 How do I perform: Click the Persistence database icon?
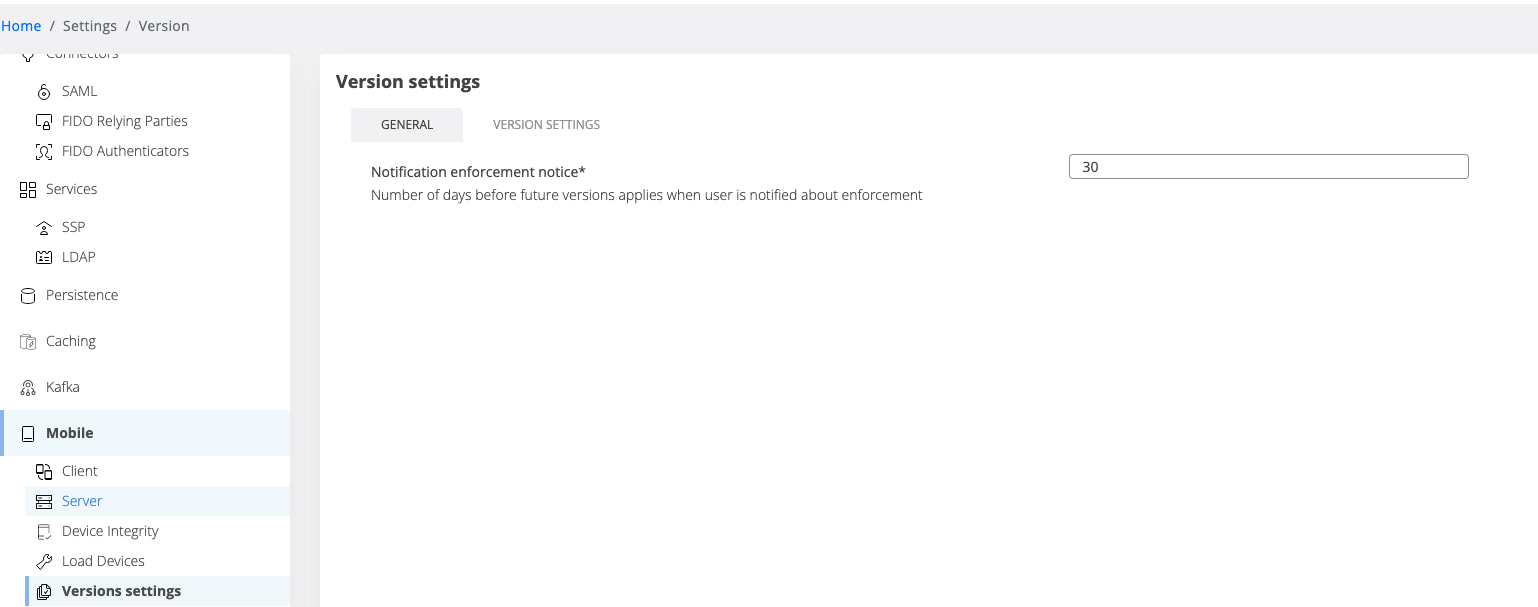click(x=28, y=296)
